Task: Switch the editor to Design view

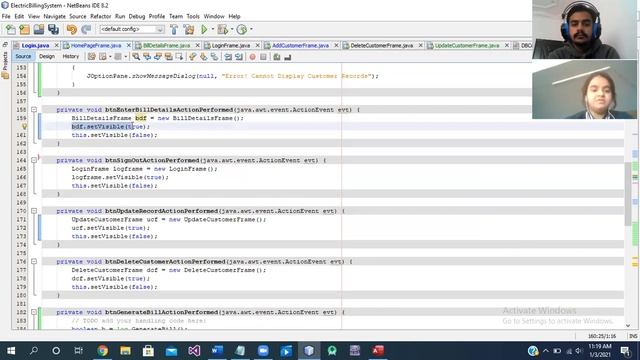Action: pos(47,56)
